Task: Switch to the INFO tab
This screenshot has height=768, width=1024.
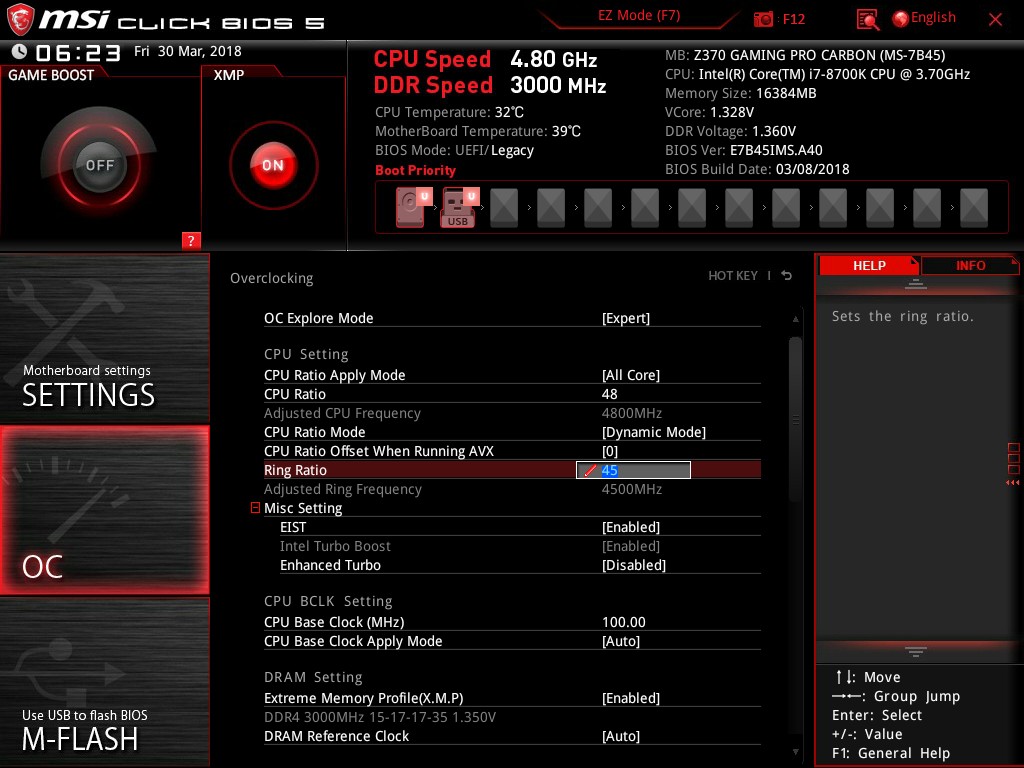Action: click(x=970, y=266)
